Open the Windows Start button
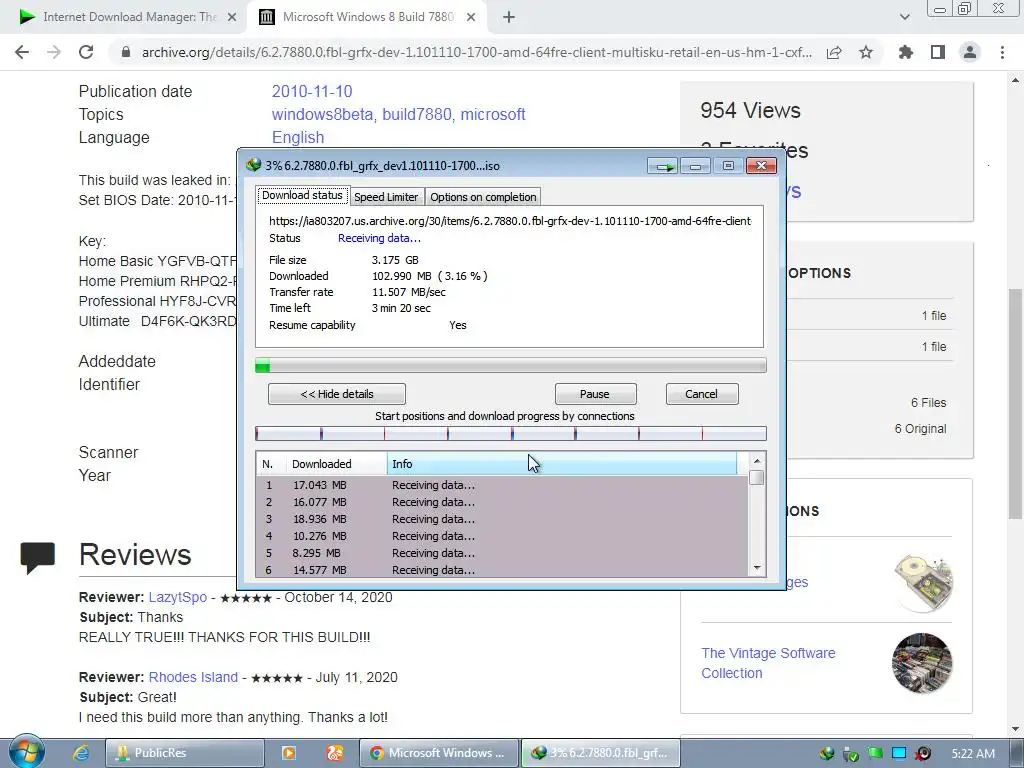The image size is (1024, 768). [26, 752]
